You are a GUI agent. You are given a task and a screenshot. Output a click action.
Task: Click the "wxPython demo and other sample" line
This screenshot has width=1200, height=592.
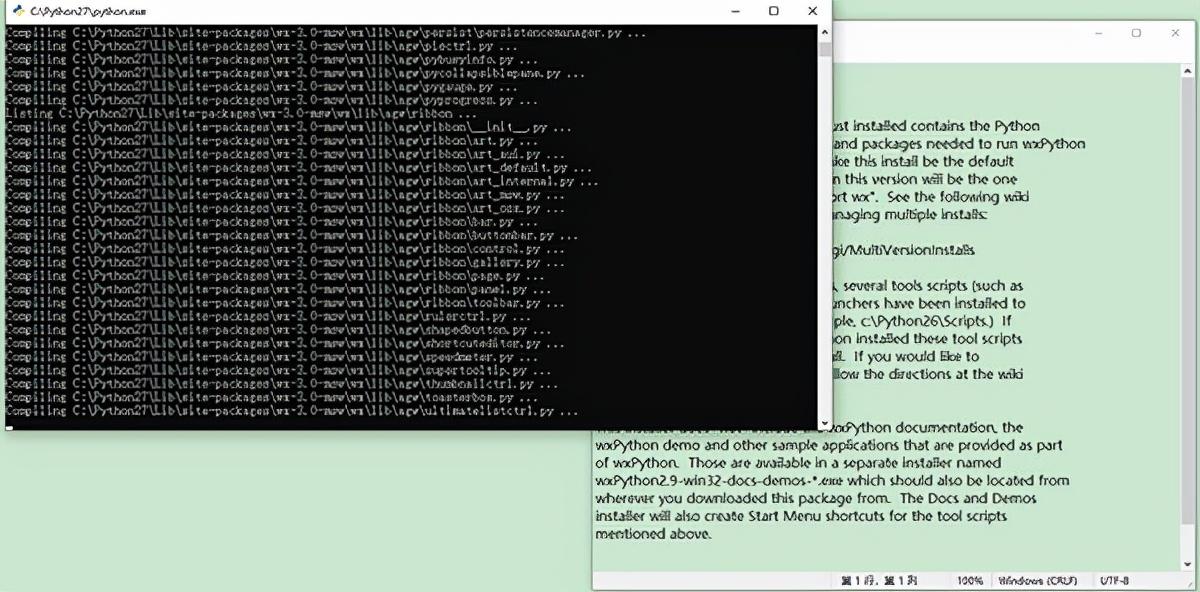coord(829,444)
